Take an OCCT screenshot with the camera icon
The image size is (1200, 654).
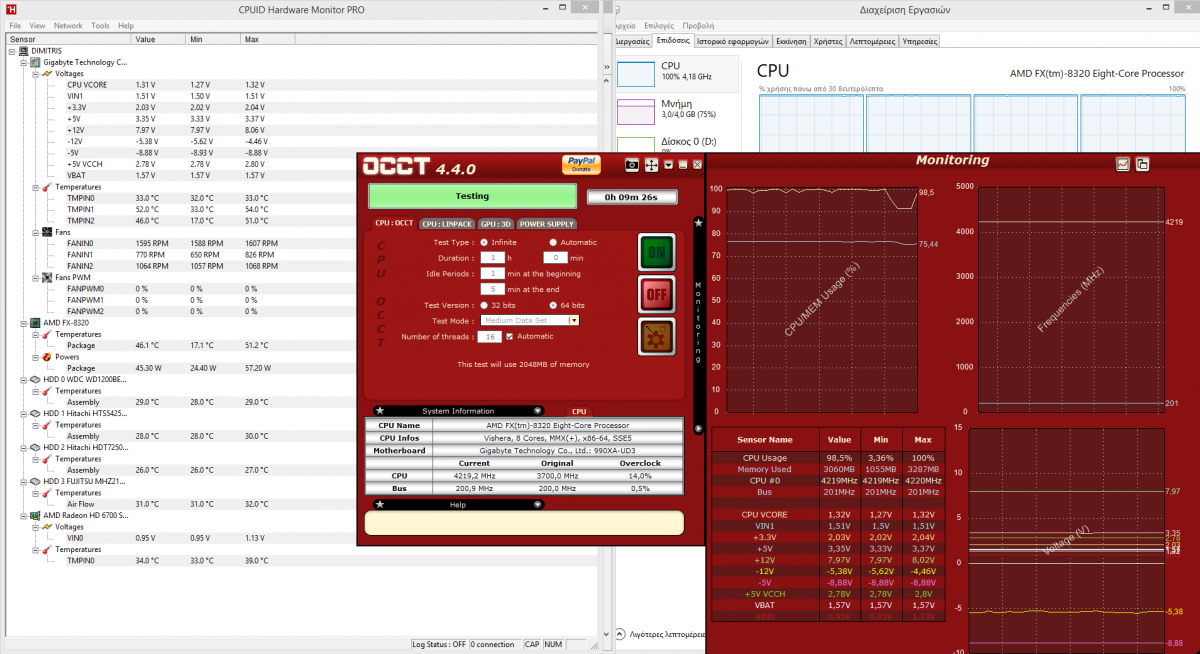coord(632,164)
